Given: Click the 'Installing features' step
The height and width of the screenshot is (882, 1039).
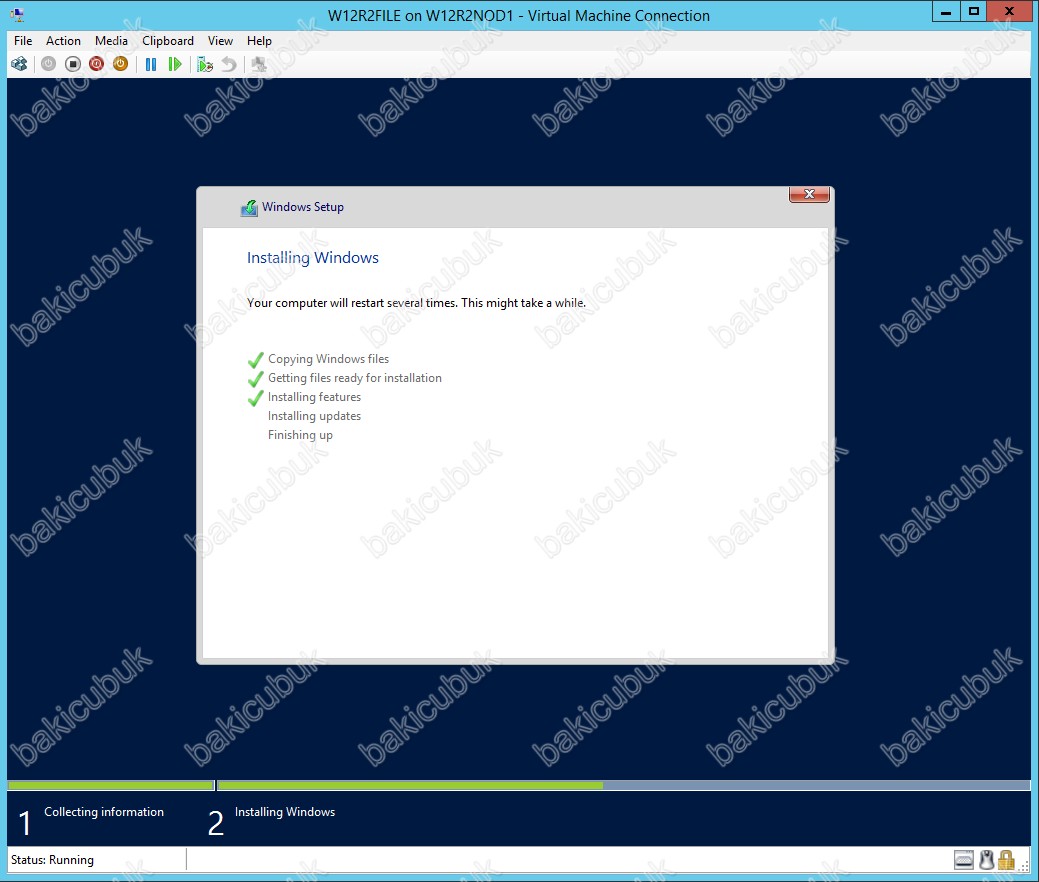Looking at the screenshot, I should click(x=314, y=397).
